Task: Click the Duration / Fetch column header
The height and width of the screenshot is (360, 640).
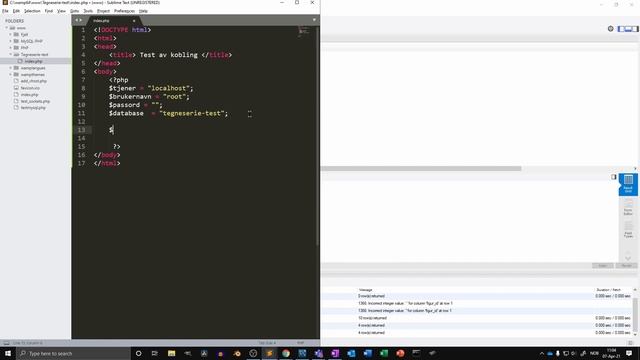Action: point(609,289)
